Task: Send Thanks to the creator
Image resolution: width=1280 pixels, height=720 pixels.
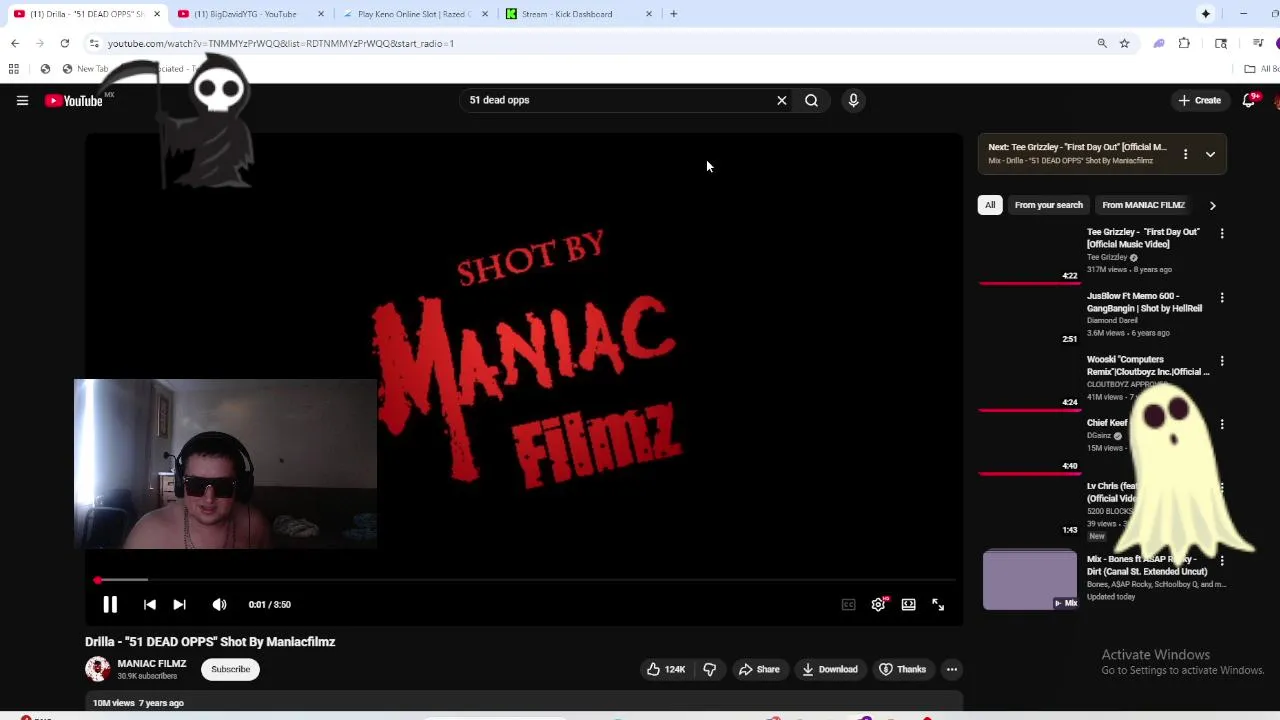Action: (x=902, y=669)
